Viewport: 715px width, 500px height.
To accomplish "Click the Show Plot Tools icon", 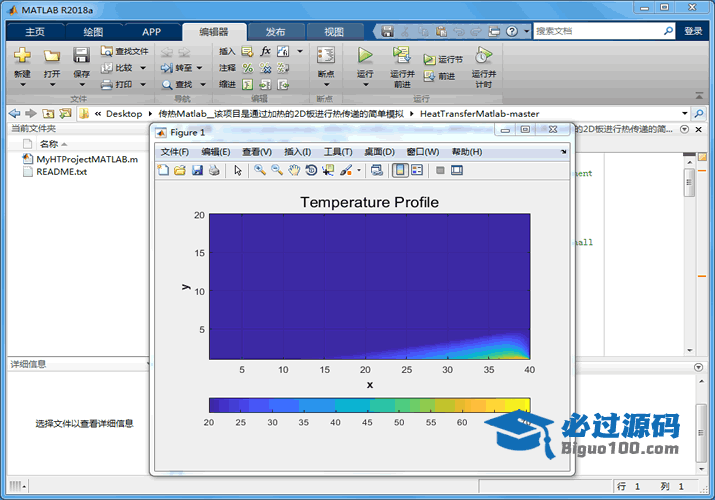I will tap(457, 170).
